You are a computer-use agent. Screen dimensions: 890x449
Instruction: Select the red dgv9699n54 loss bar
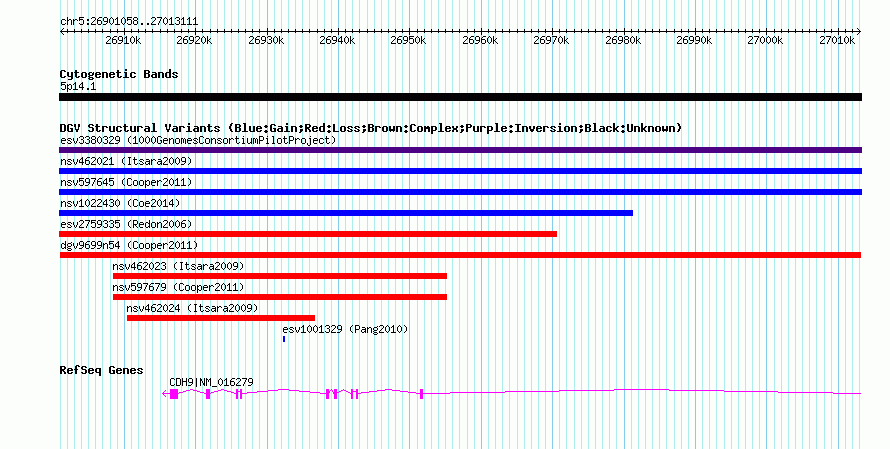(x=460, y=255)
